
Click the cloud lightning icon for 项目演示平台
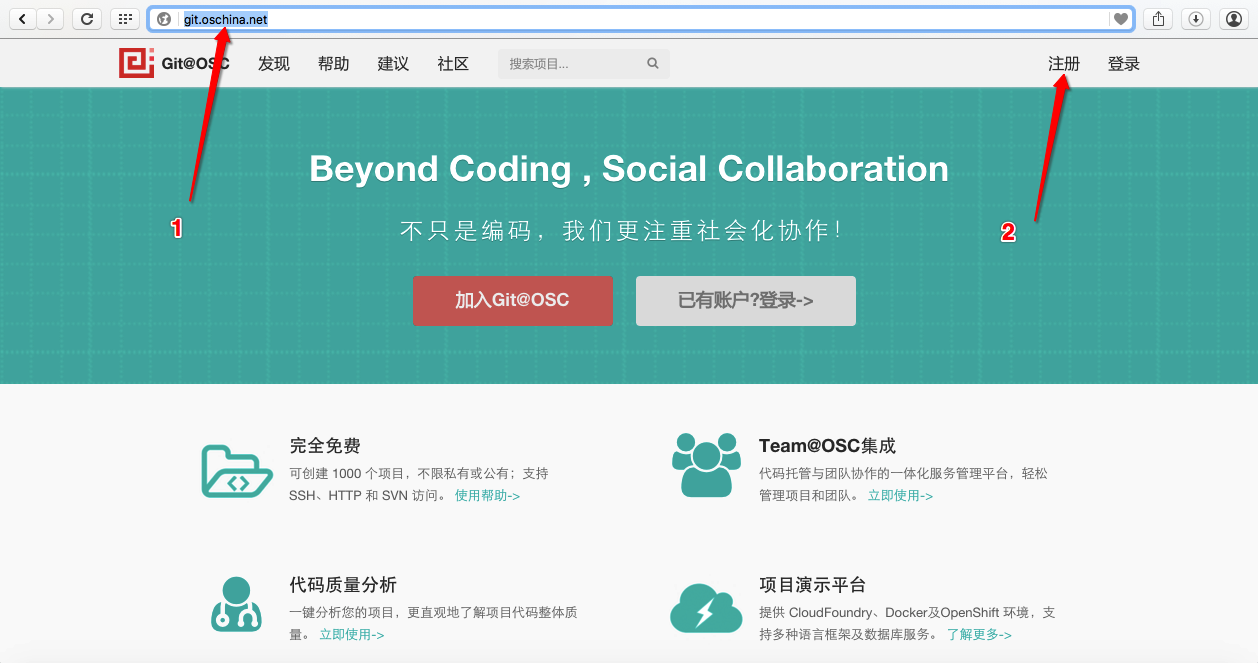tap(706, 607)
